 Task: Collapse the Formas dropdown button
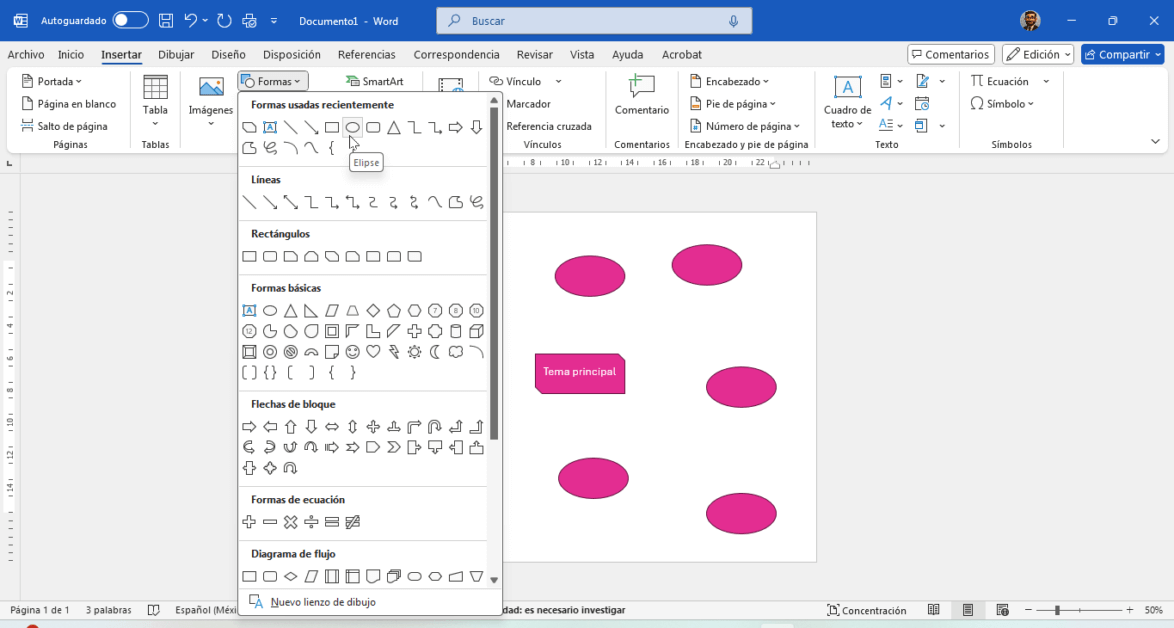273,81
